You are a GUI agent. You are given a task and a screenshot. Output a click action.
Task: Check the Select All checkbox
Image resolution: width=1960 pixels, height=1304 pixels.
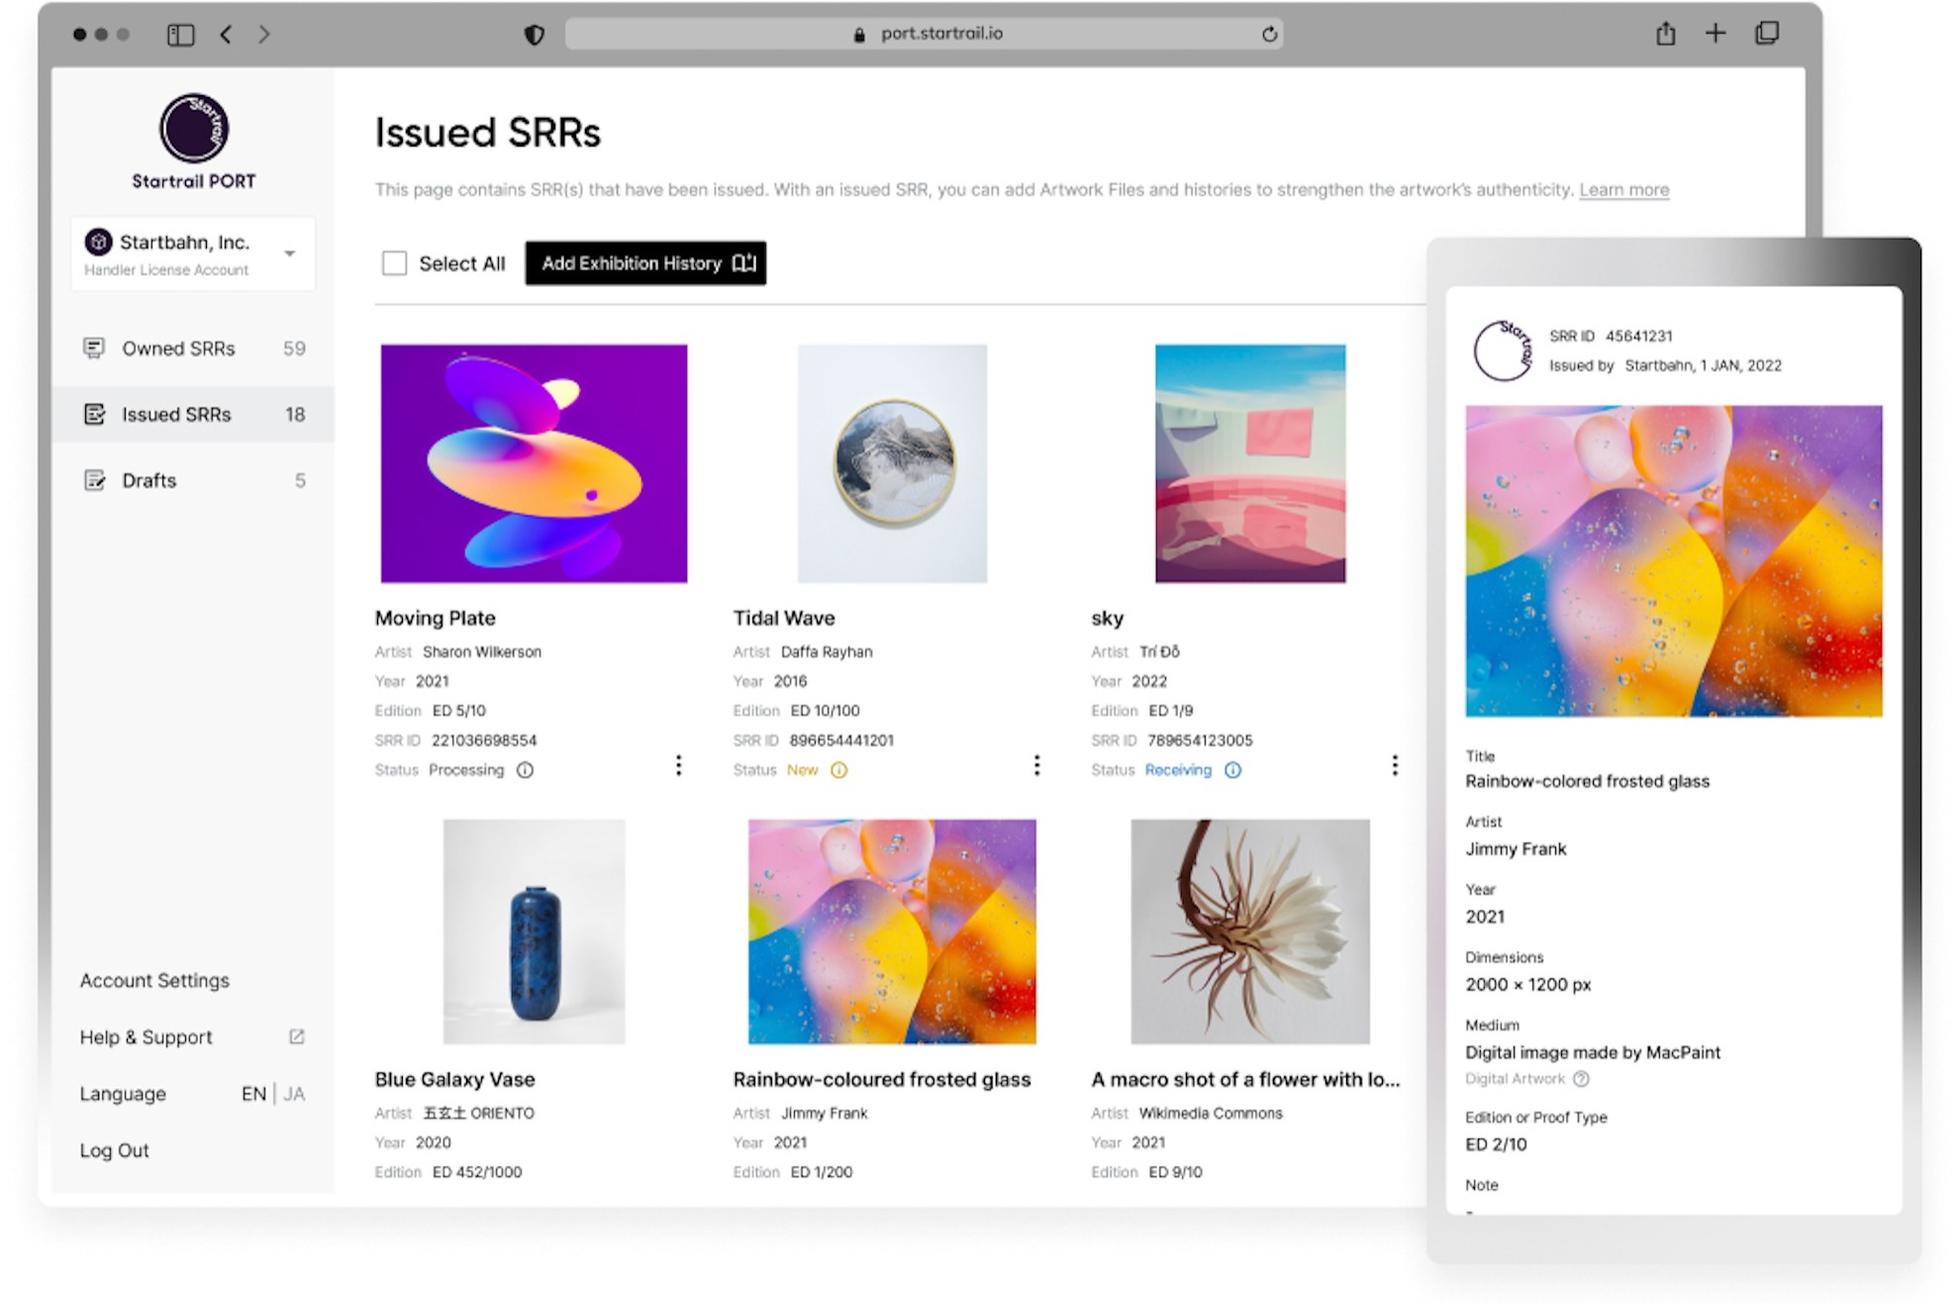click(x=395, y=263)
